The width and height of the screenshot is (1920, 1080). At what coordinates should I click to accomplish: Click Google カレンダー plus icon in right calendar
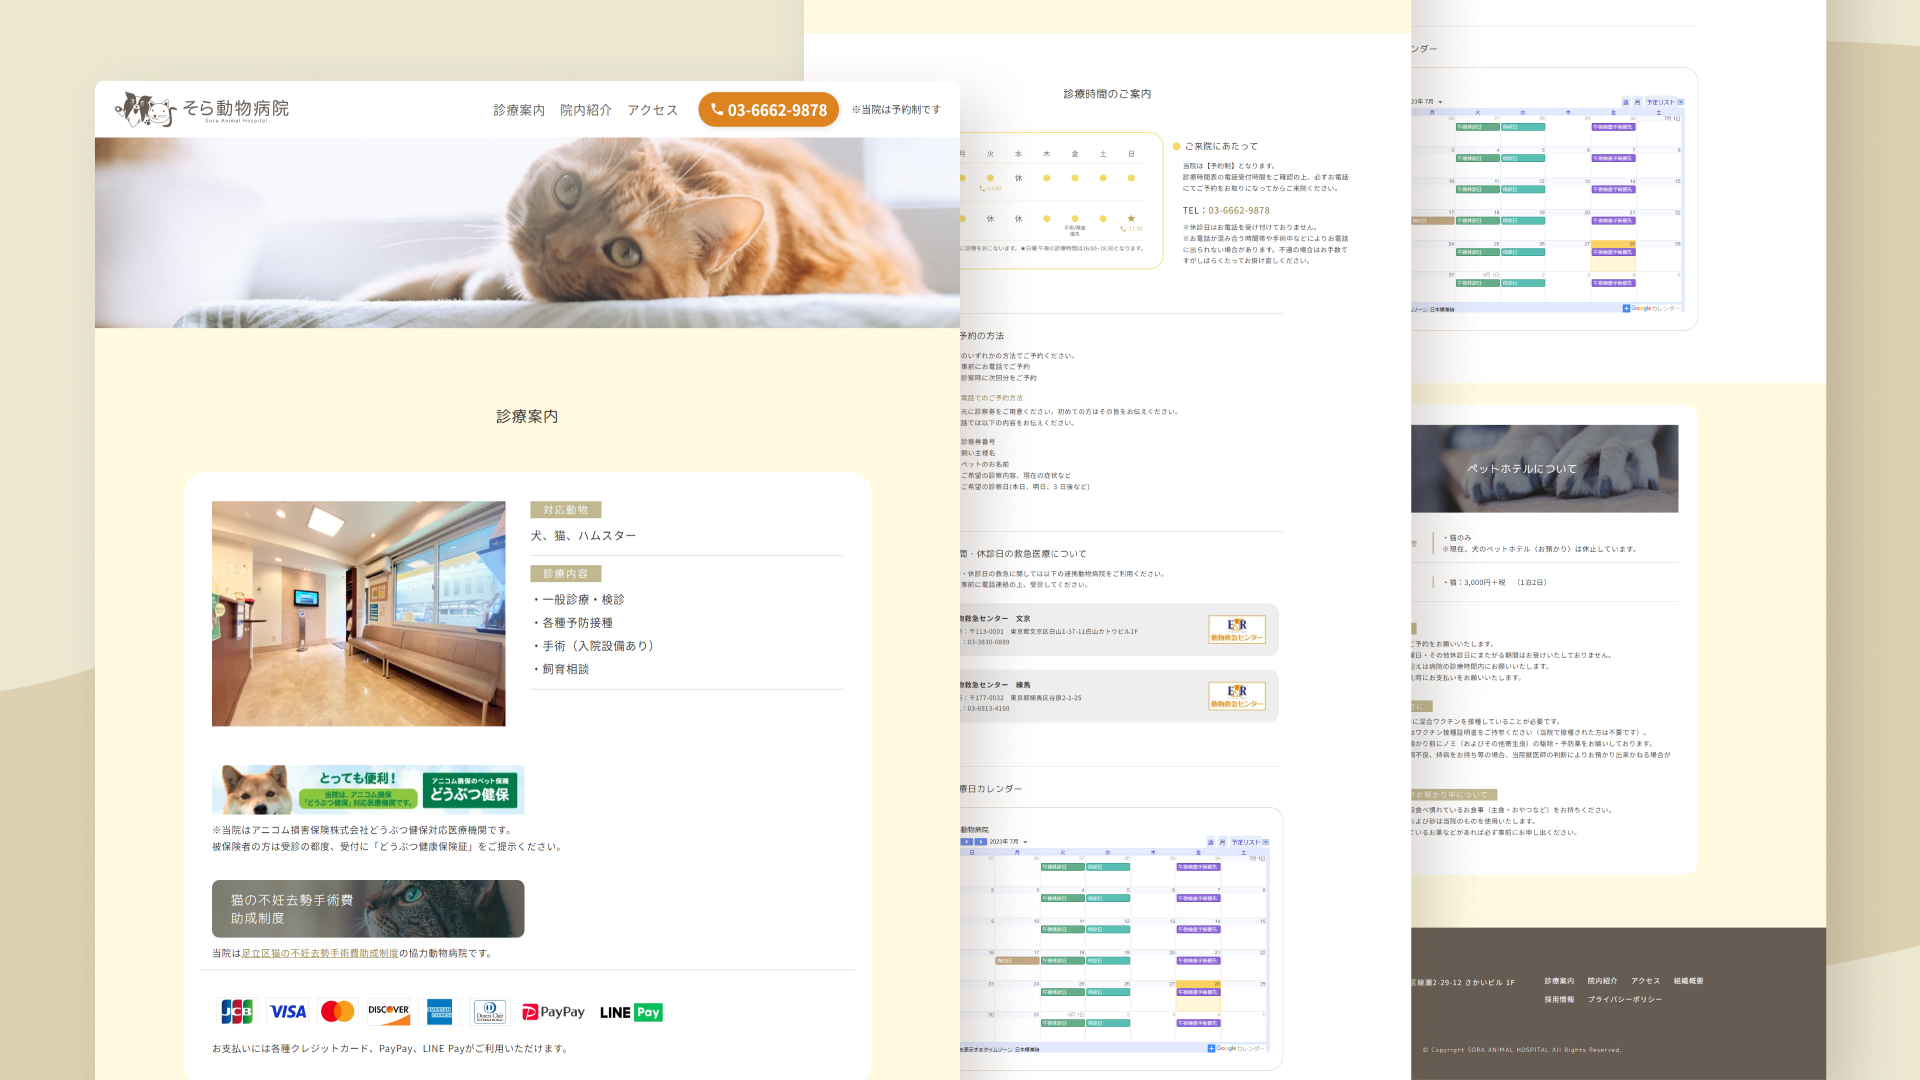coord(1626,308)
